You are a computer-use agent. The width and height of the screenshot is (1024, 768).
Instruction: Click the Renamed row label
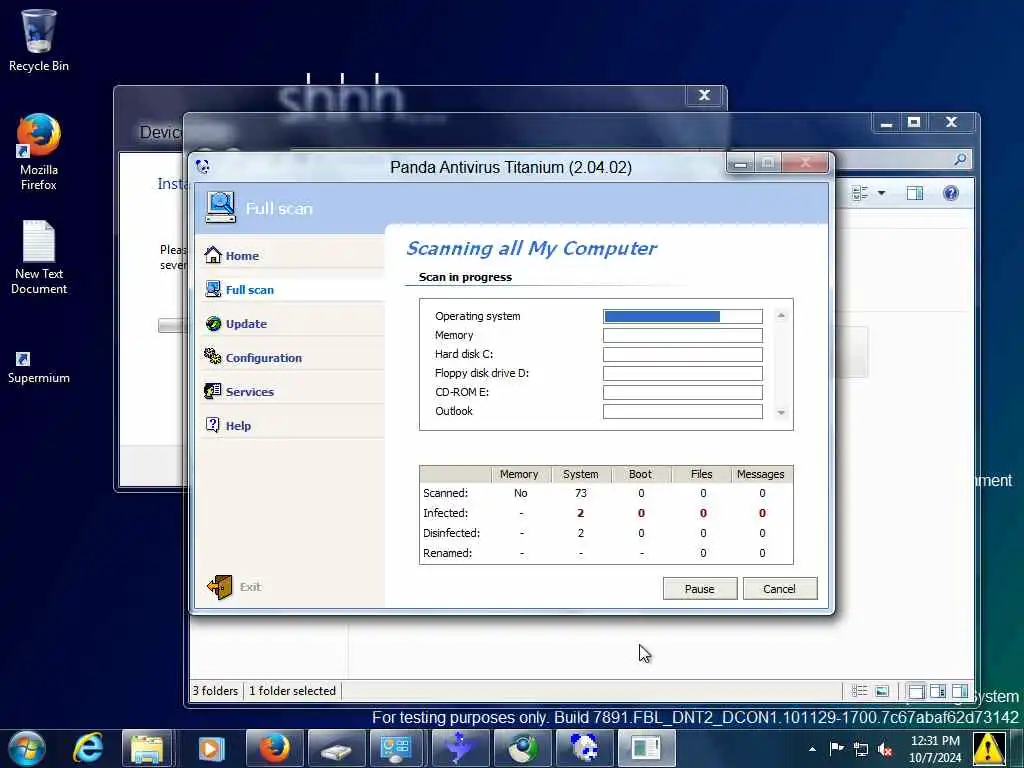click(447, 553)
